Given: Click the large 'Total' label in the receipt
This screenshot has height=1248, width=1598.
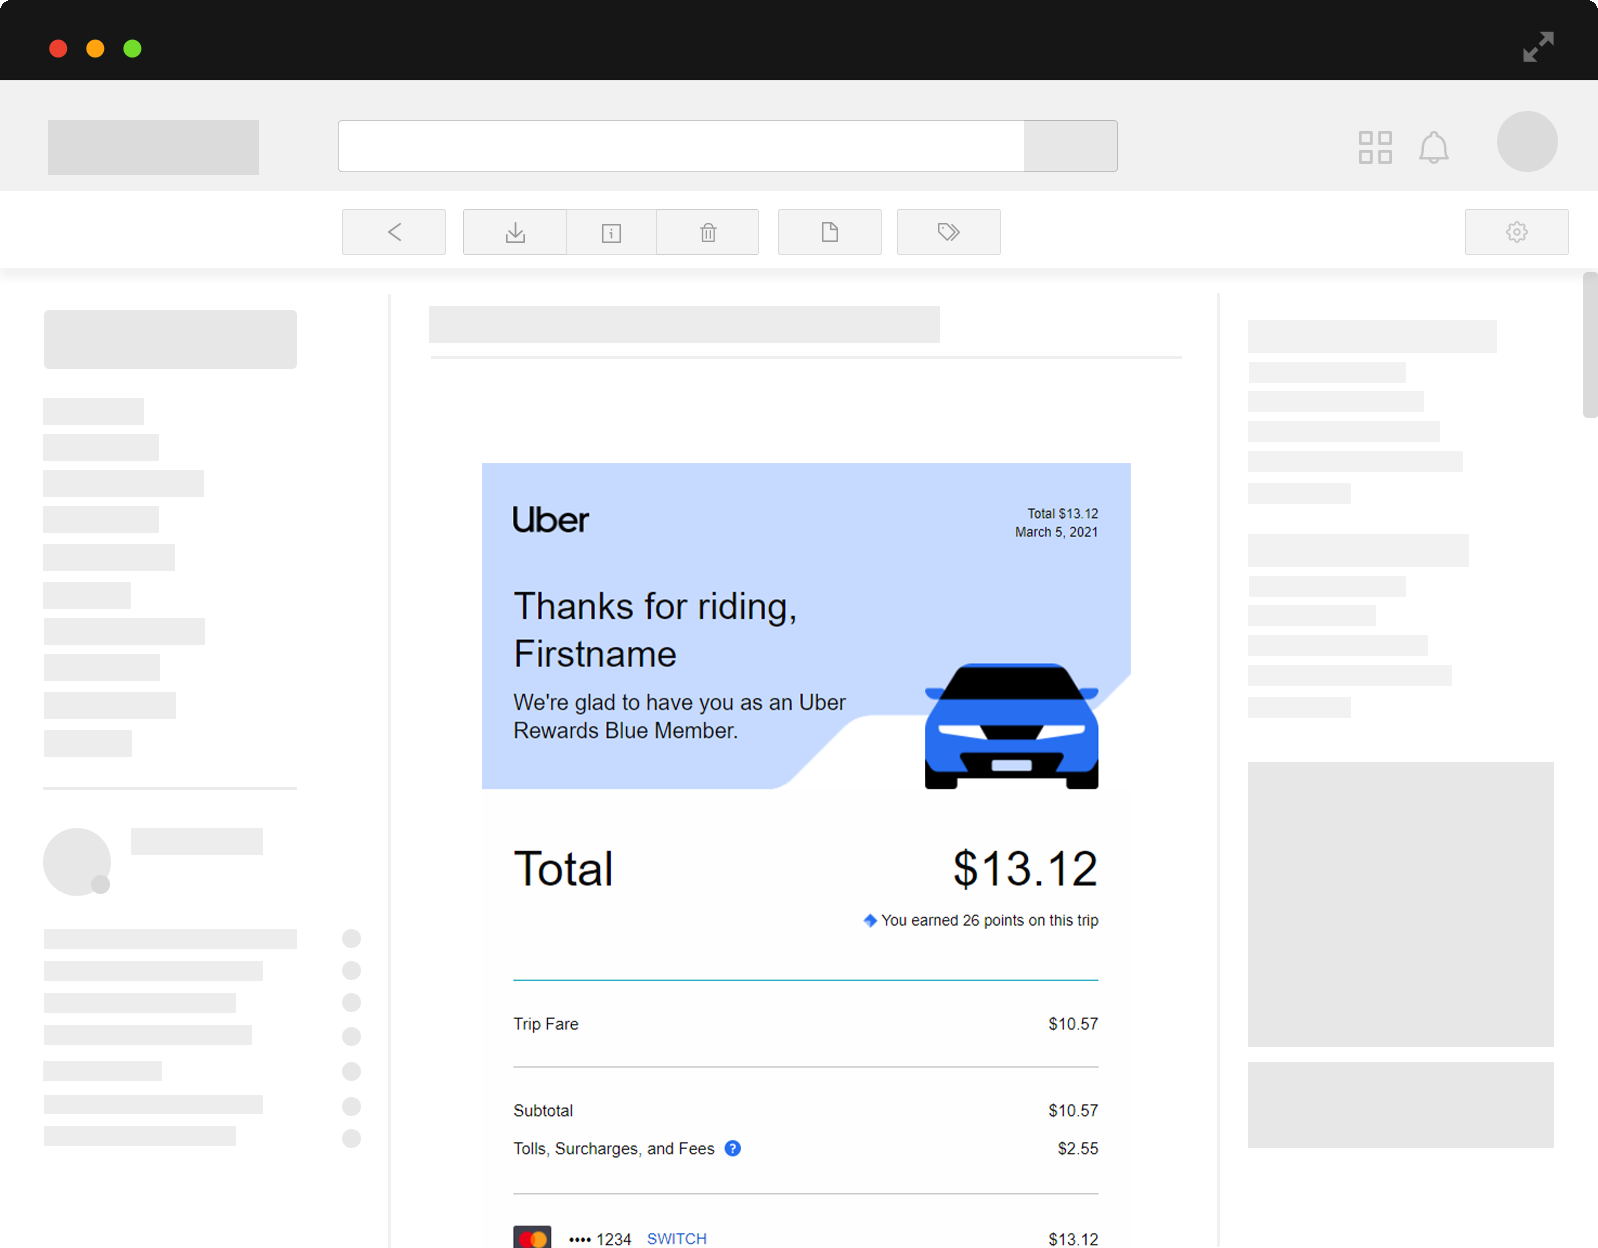Looking at the screenshot, I should [x=563, y=869].
